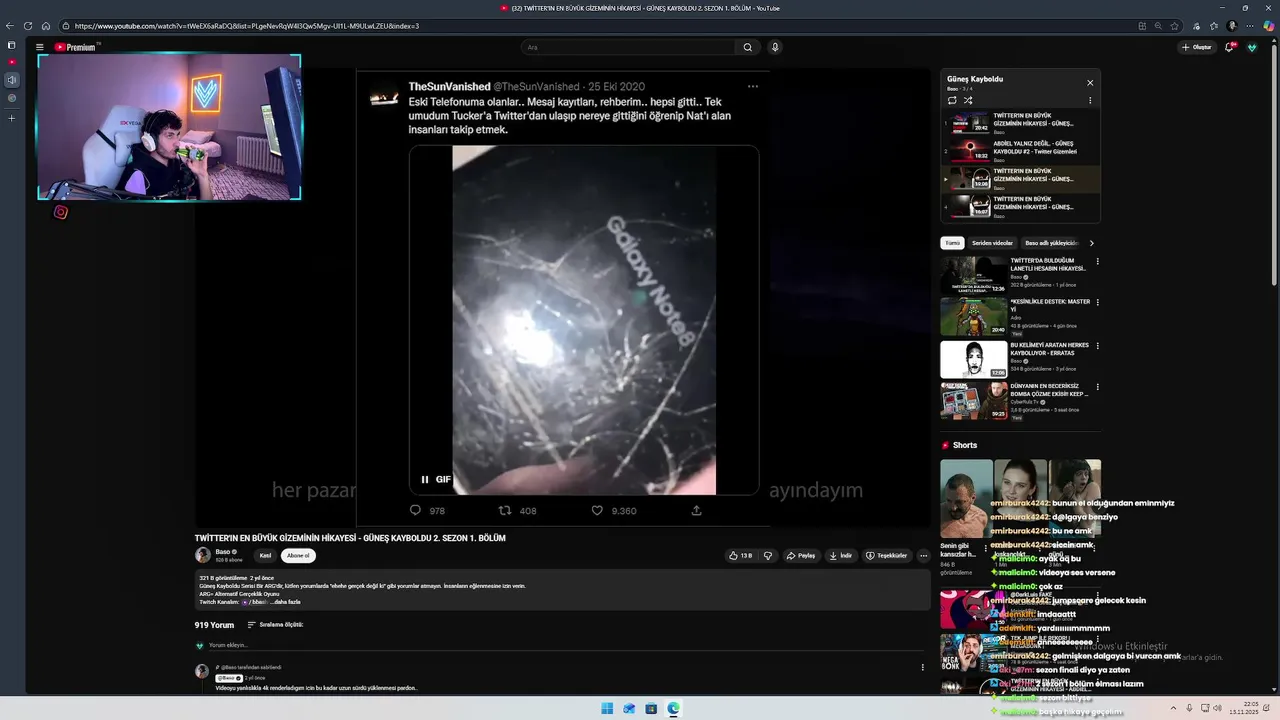Open TWITTER'DA BULDUĞUM LANETLİ HESABIN thumbnail
This screenshot has width=1280, height=720.
pyautogui.click(x=973, y=274)
